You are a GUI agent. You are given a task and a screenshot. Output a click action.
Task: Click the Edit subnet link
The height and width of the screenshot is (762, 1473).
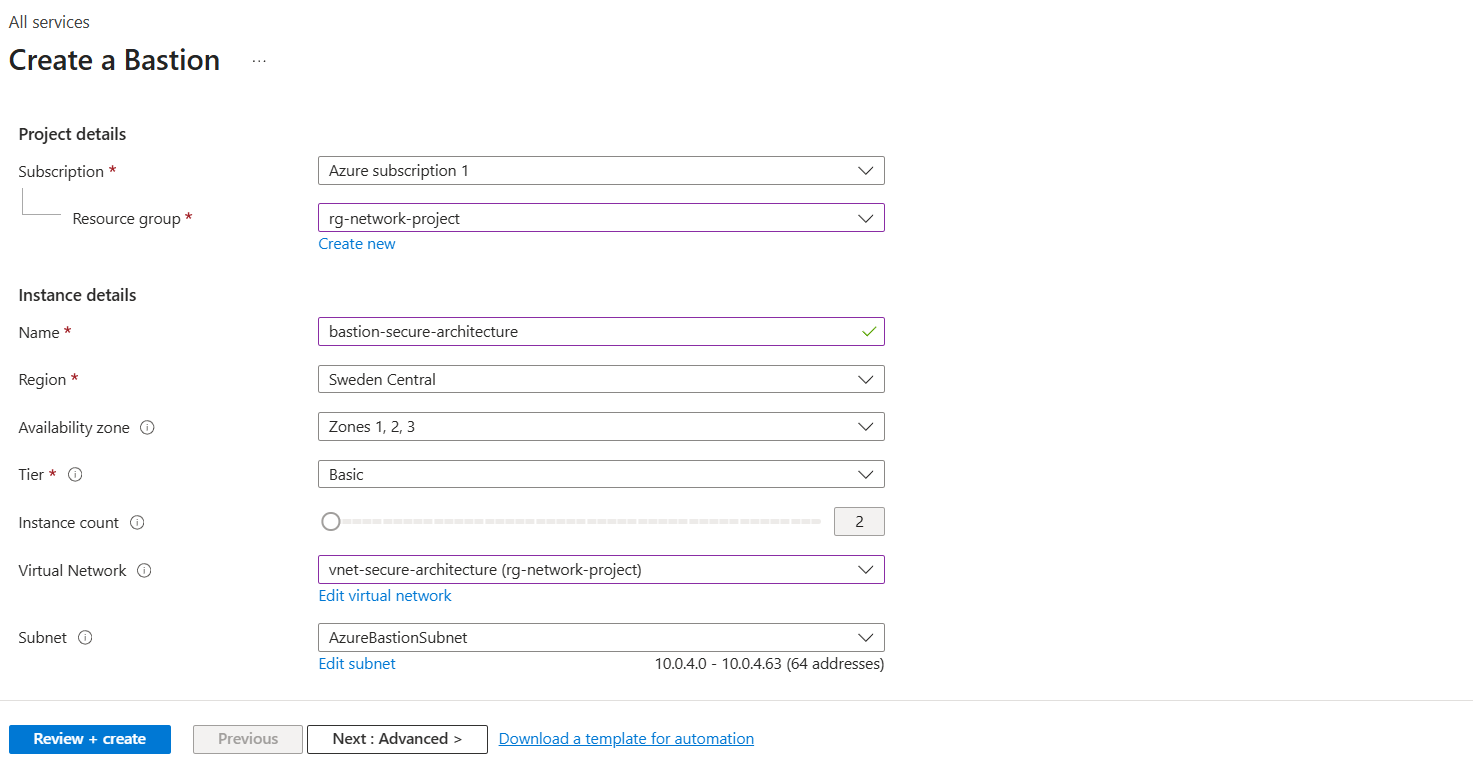click(x=357, y=664)
